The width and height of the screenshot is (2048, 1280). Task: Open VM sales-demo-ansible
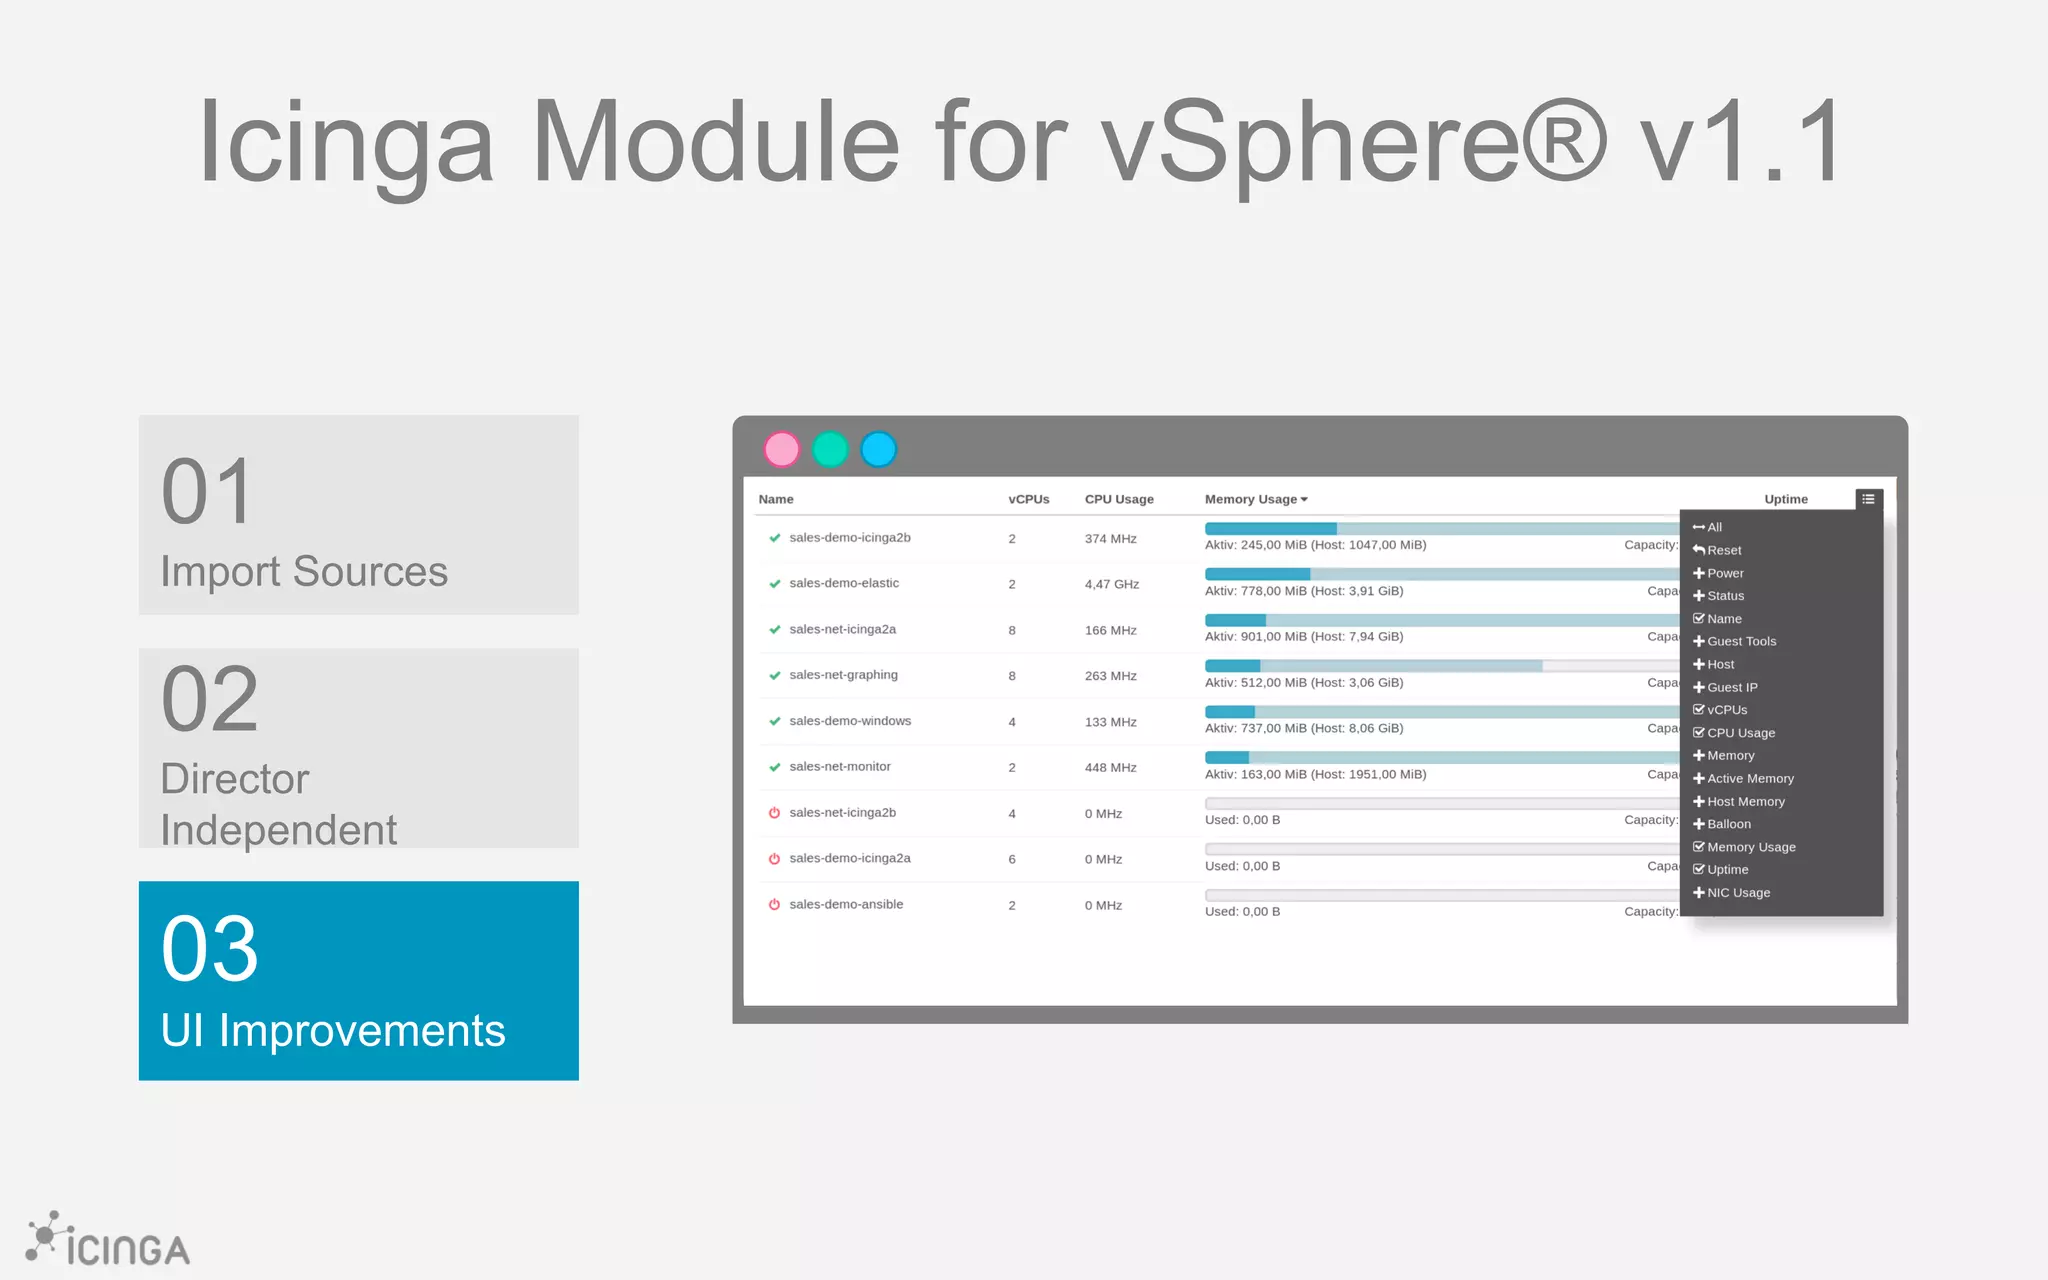point(846,904)
